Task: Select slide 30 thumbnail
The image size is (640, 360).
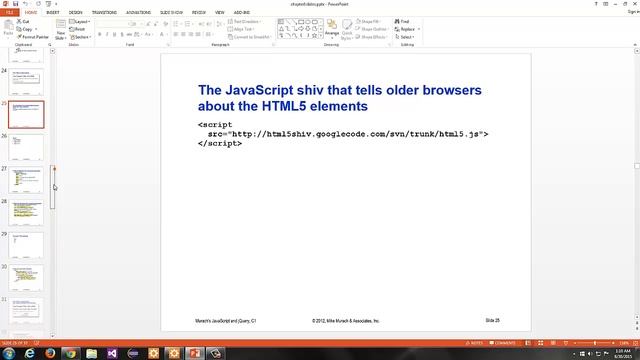Action: pos(26,278)
